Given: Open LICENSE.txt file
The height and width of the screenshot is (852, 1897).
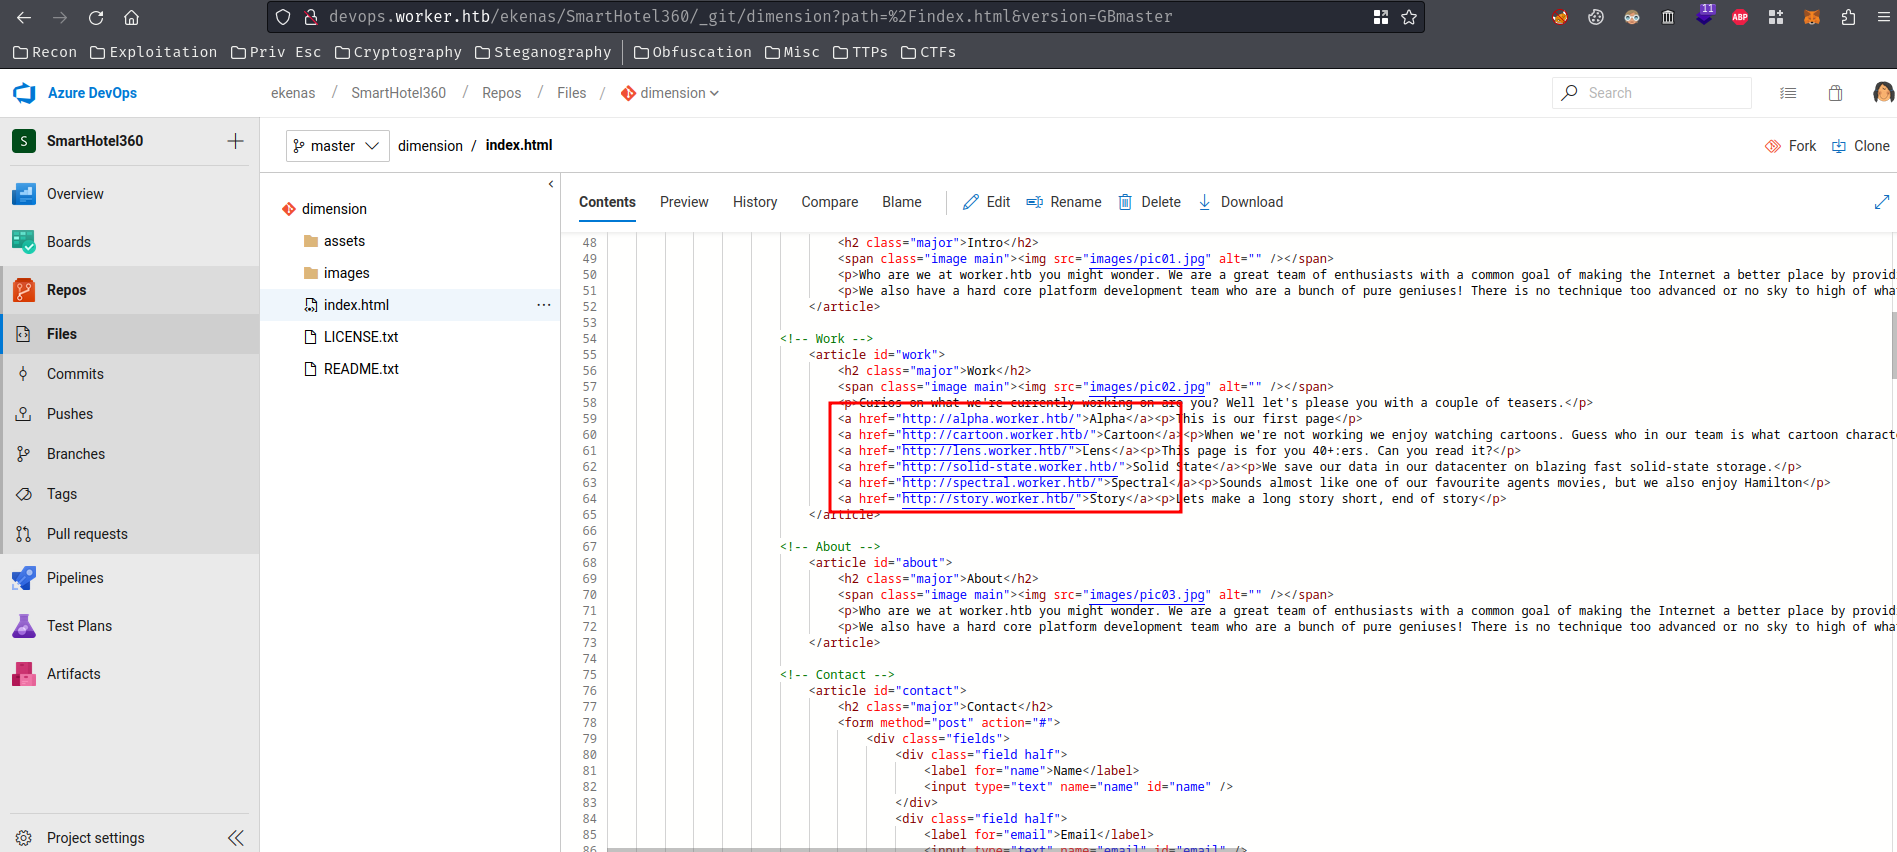Looking at the screenshot, I should click(361, 337).
